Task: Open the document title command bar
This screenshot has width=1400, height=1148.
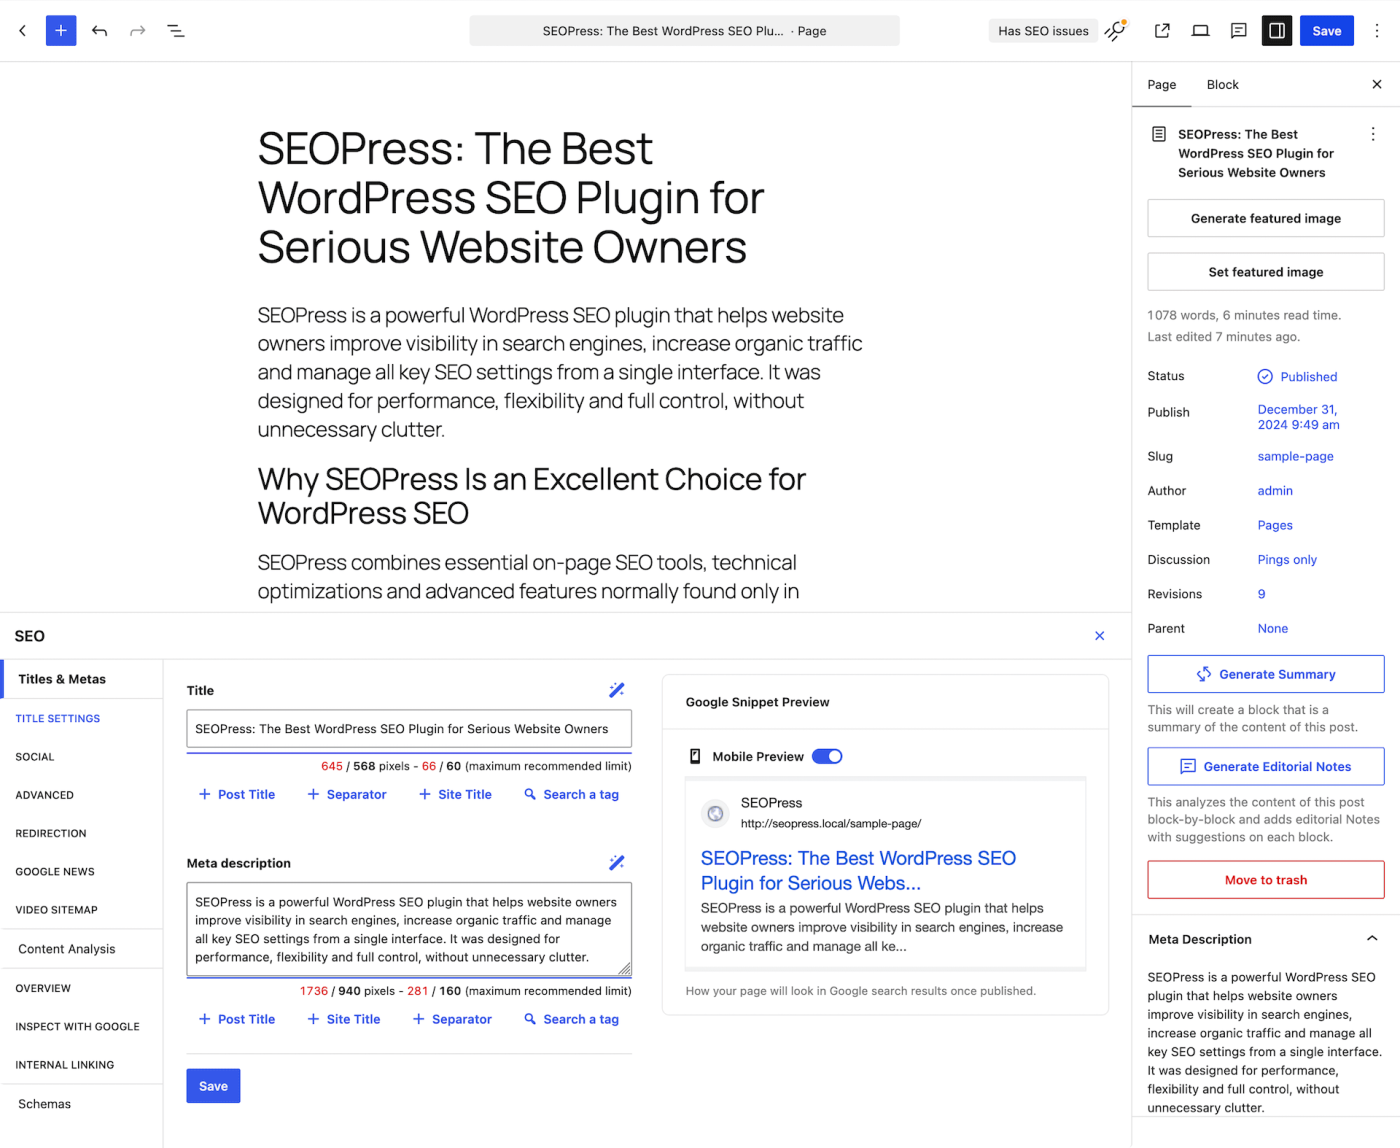Action: (x=684, y=31)
